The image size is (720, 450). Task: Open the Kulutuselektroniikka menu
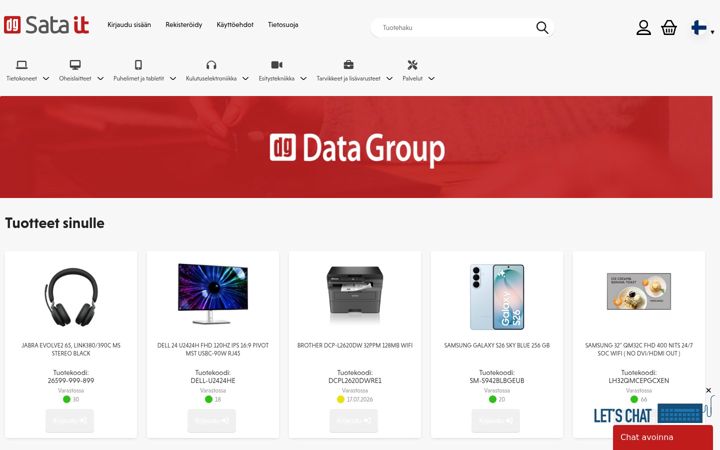pyautogui.click(x=211, y=79)
